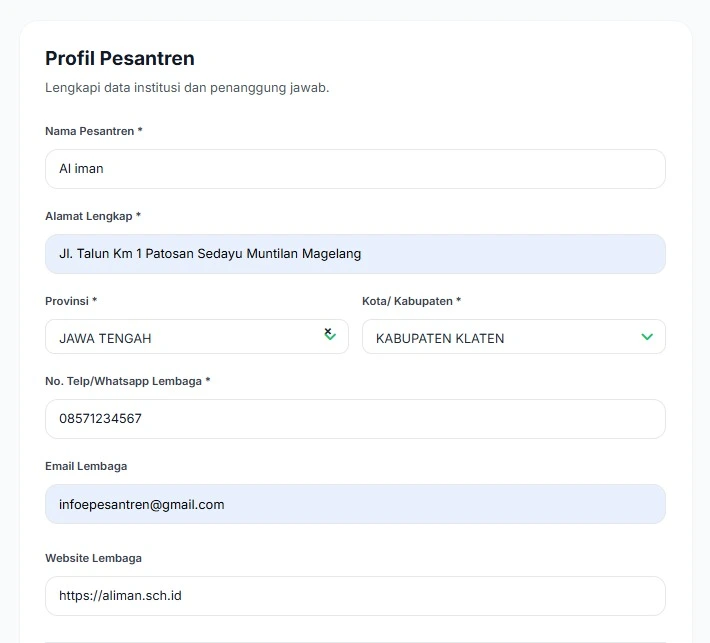Expand the KABUPATEN KLATEN city dropdown

(x=500, y=337)
